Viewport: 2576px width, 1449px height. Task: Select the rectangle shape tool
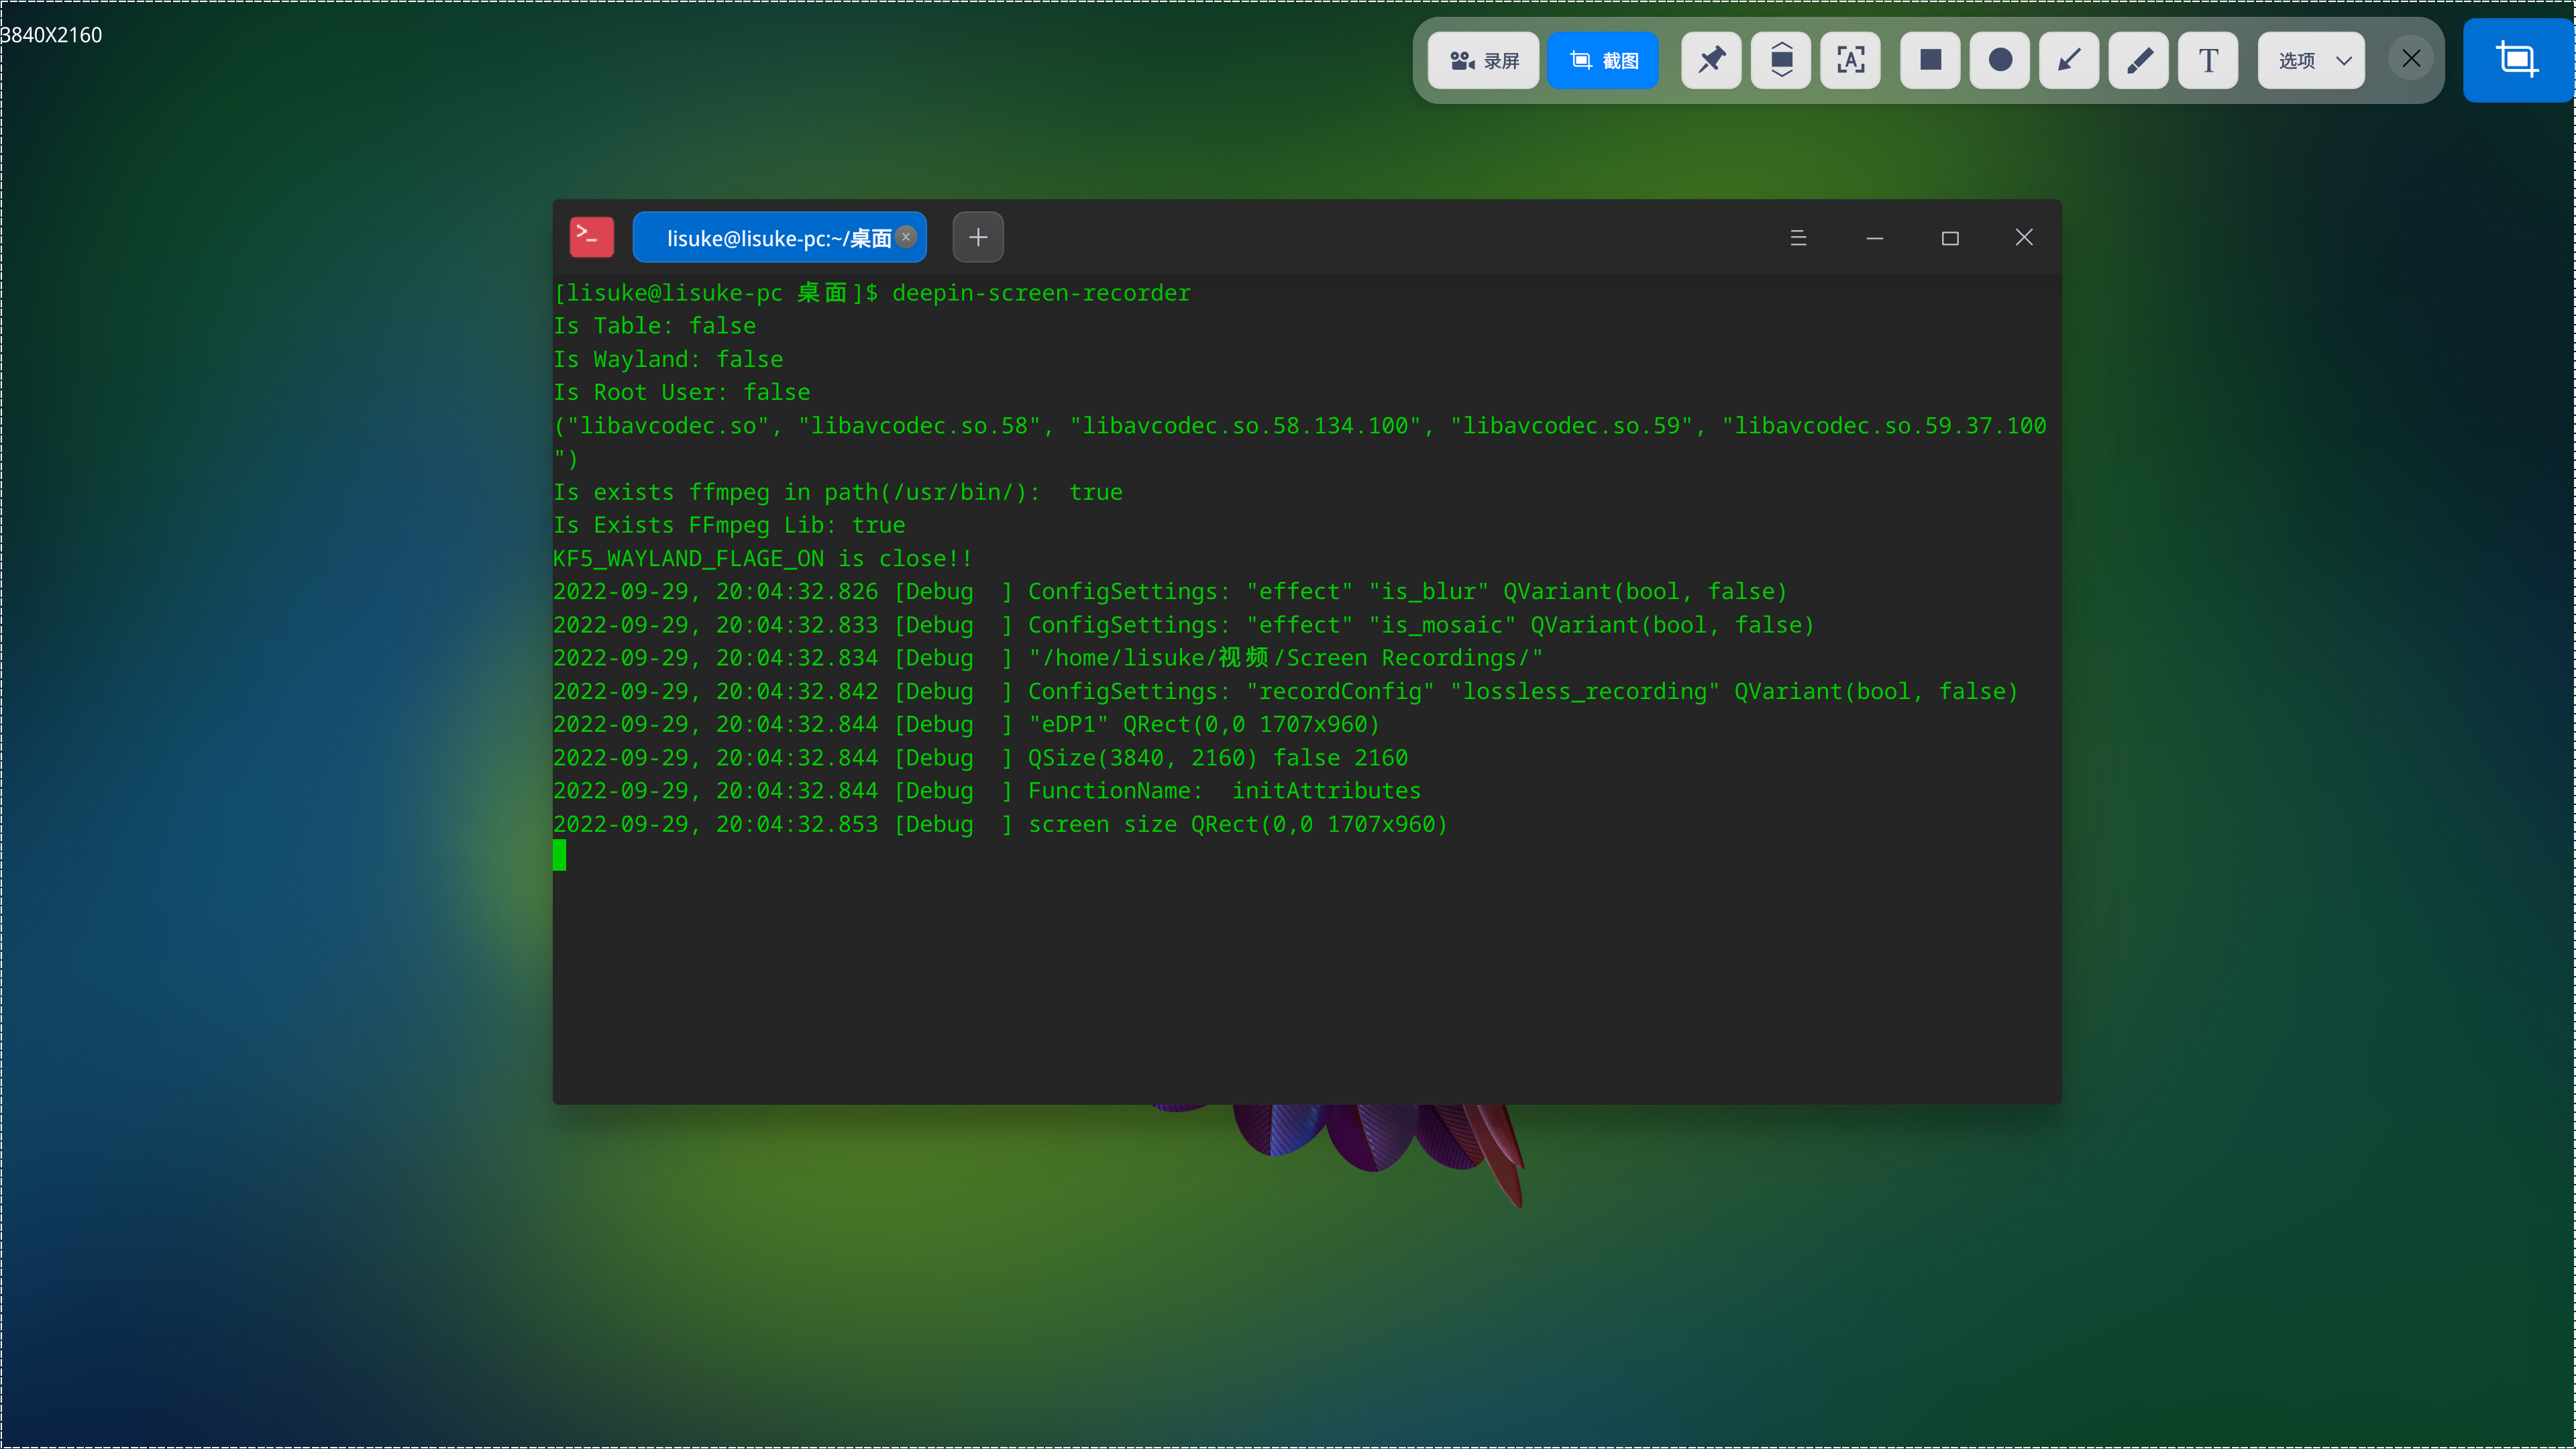click(1930, 60)
